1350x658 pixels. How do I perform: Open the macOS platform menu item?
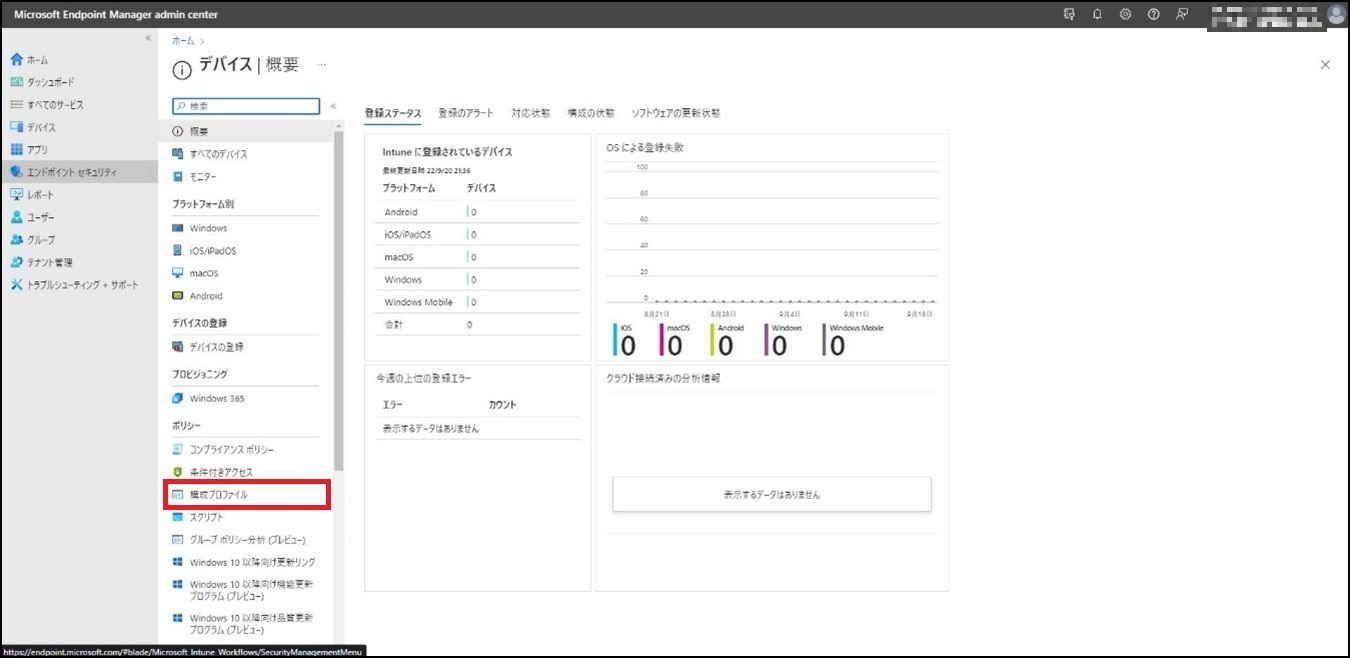tap(246, 273)
